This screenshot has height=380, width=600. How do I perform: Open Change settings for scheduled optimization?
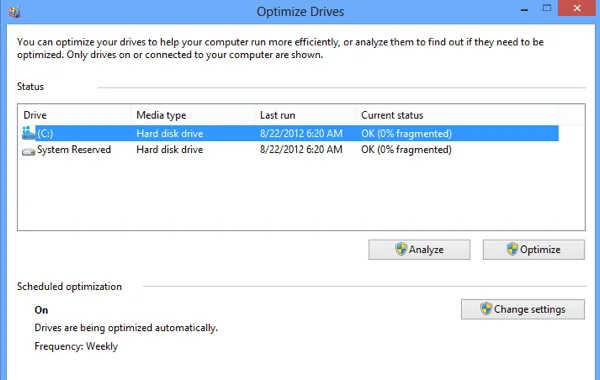pyautogui.click(x=523, y=309)
